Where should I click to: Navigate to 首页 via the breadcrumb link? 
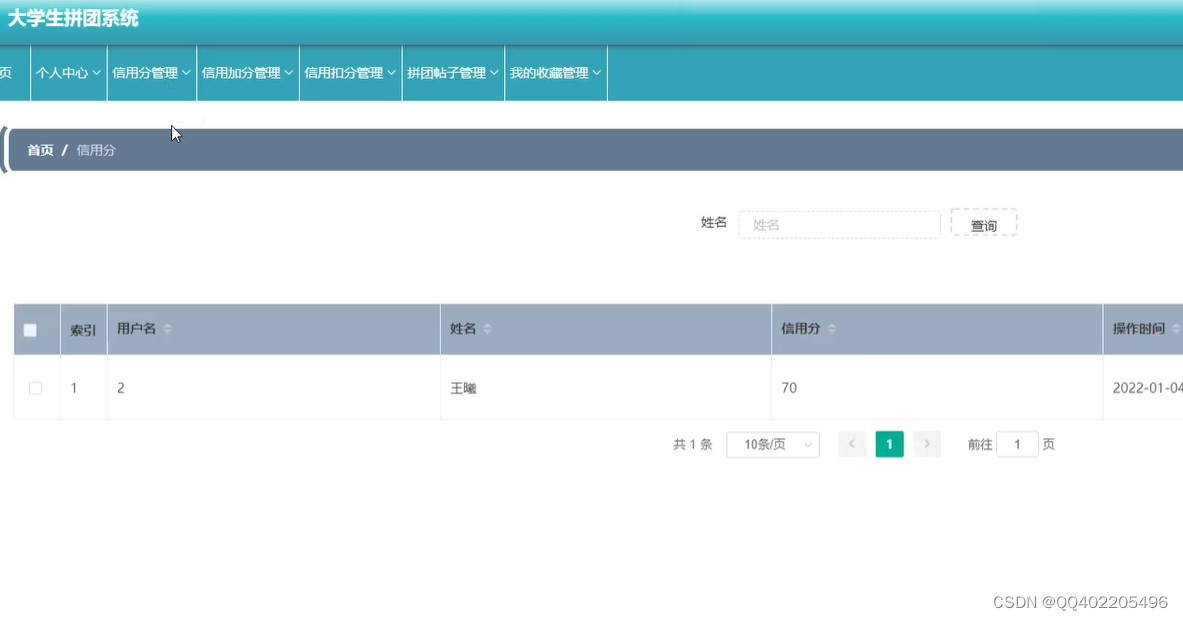(39, 149)
